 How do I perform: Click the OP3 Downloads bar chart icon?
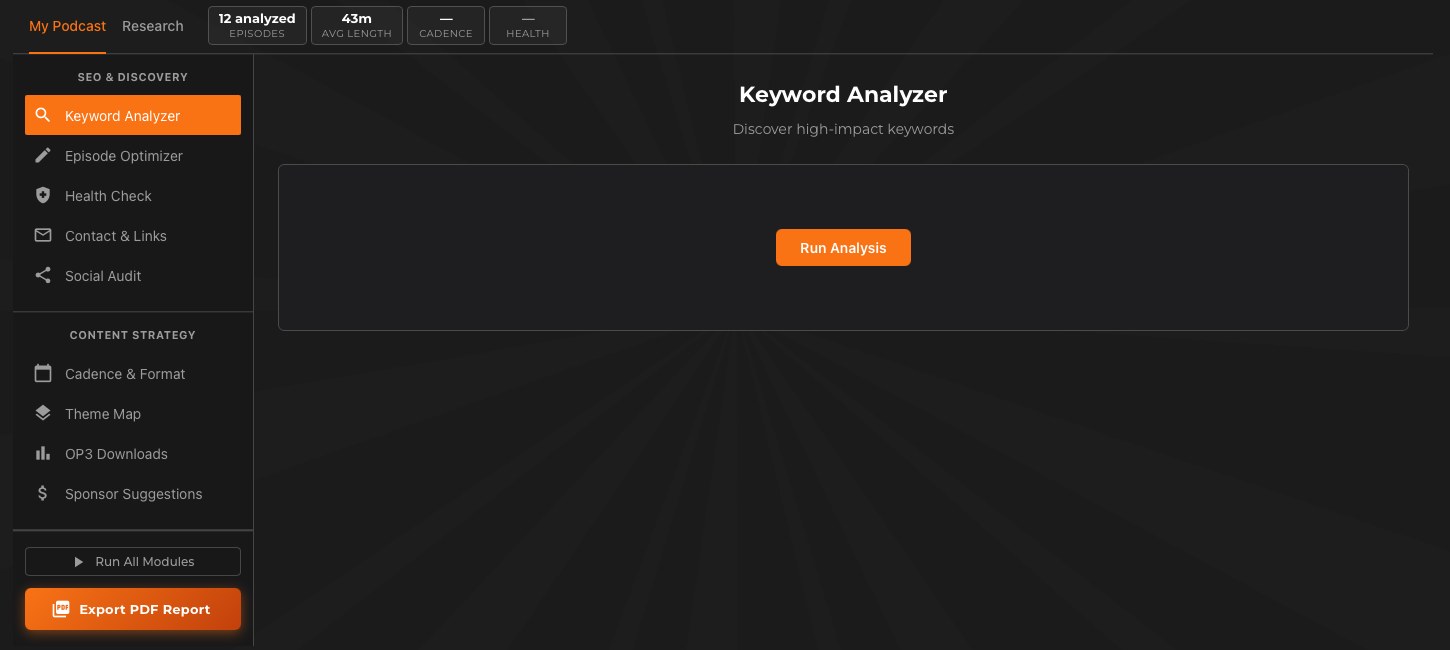43,453
